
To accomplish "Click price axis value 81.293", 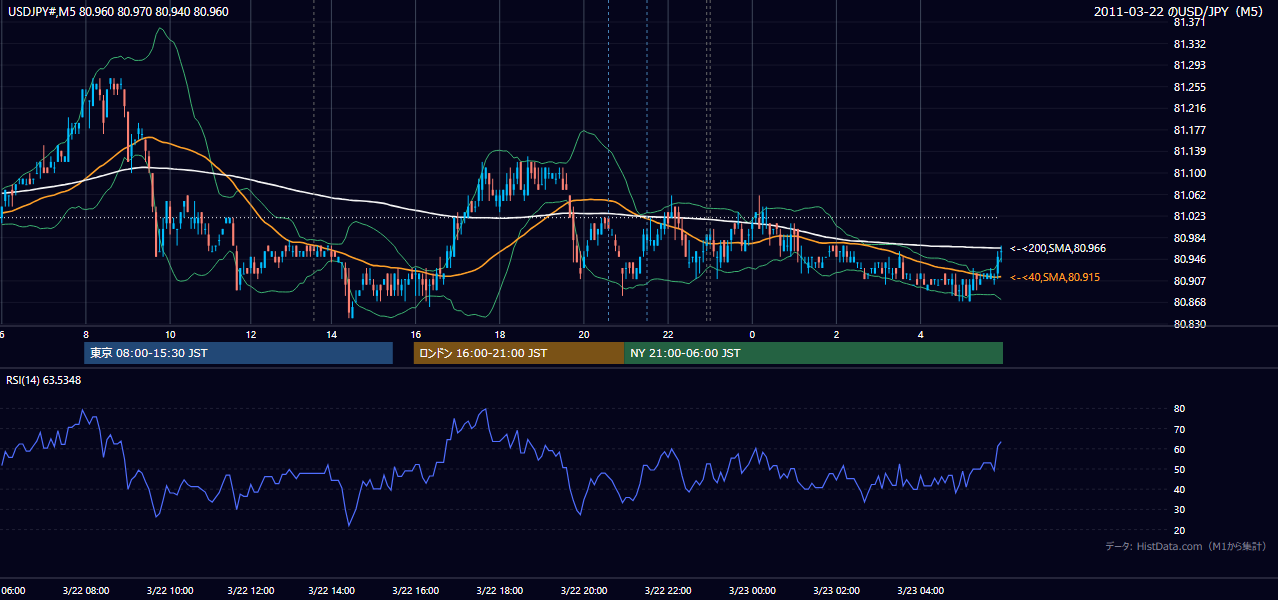I will tap(1189, 65).
